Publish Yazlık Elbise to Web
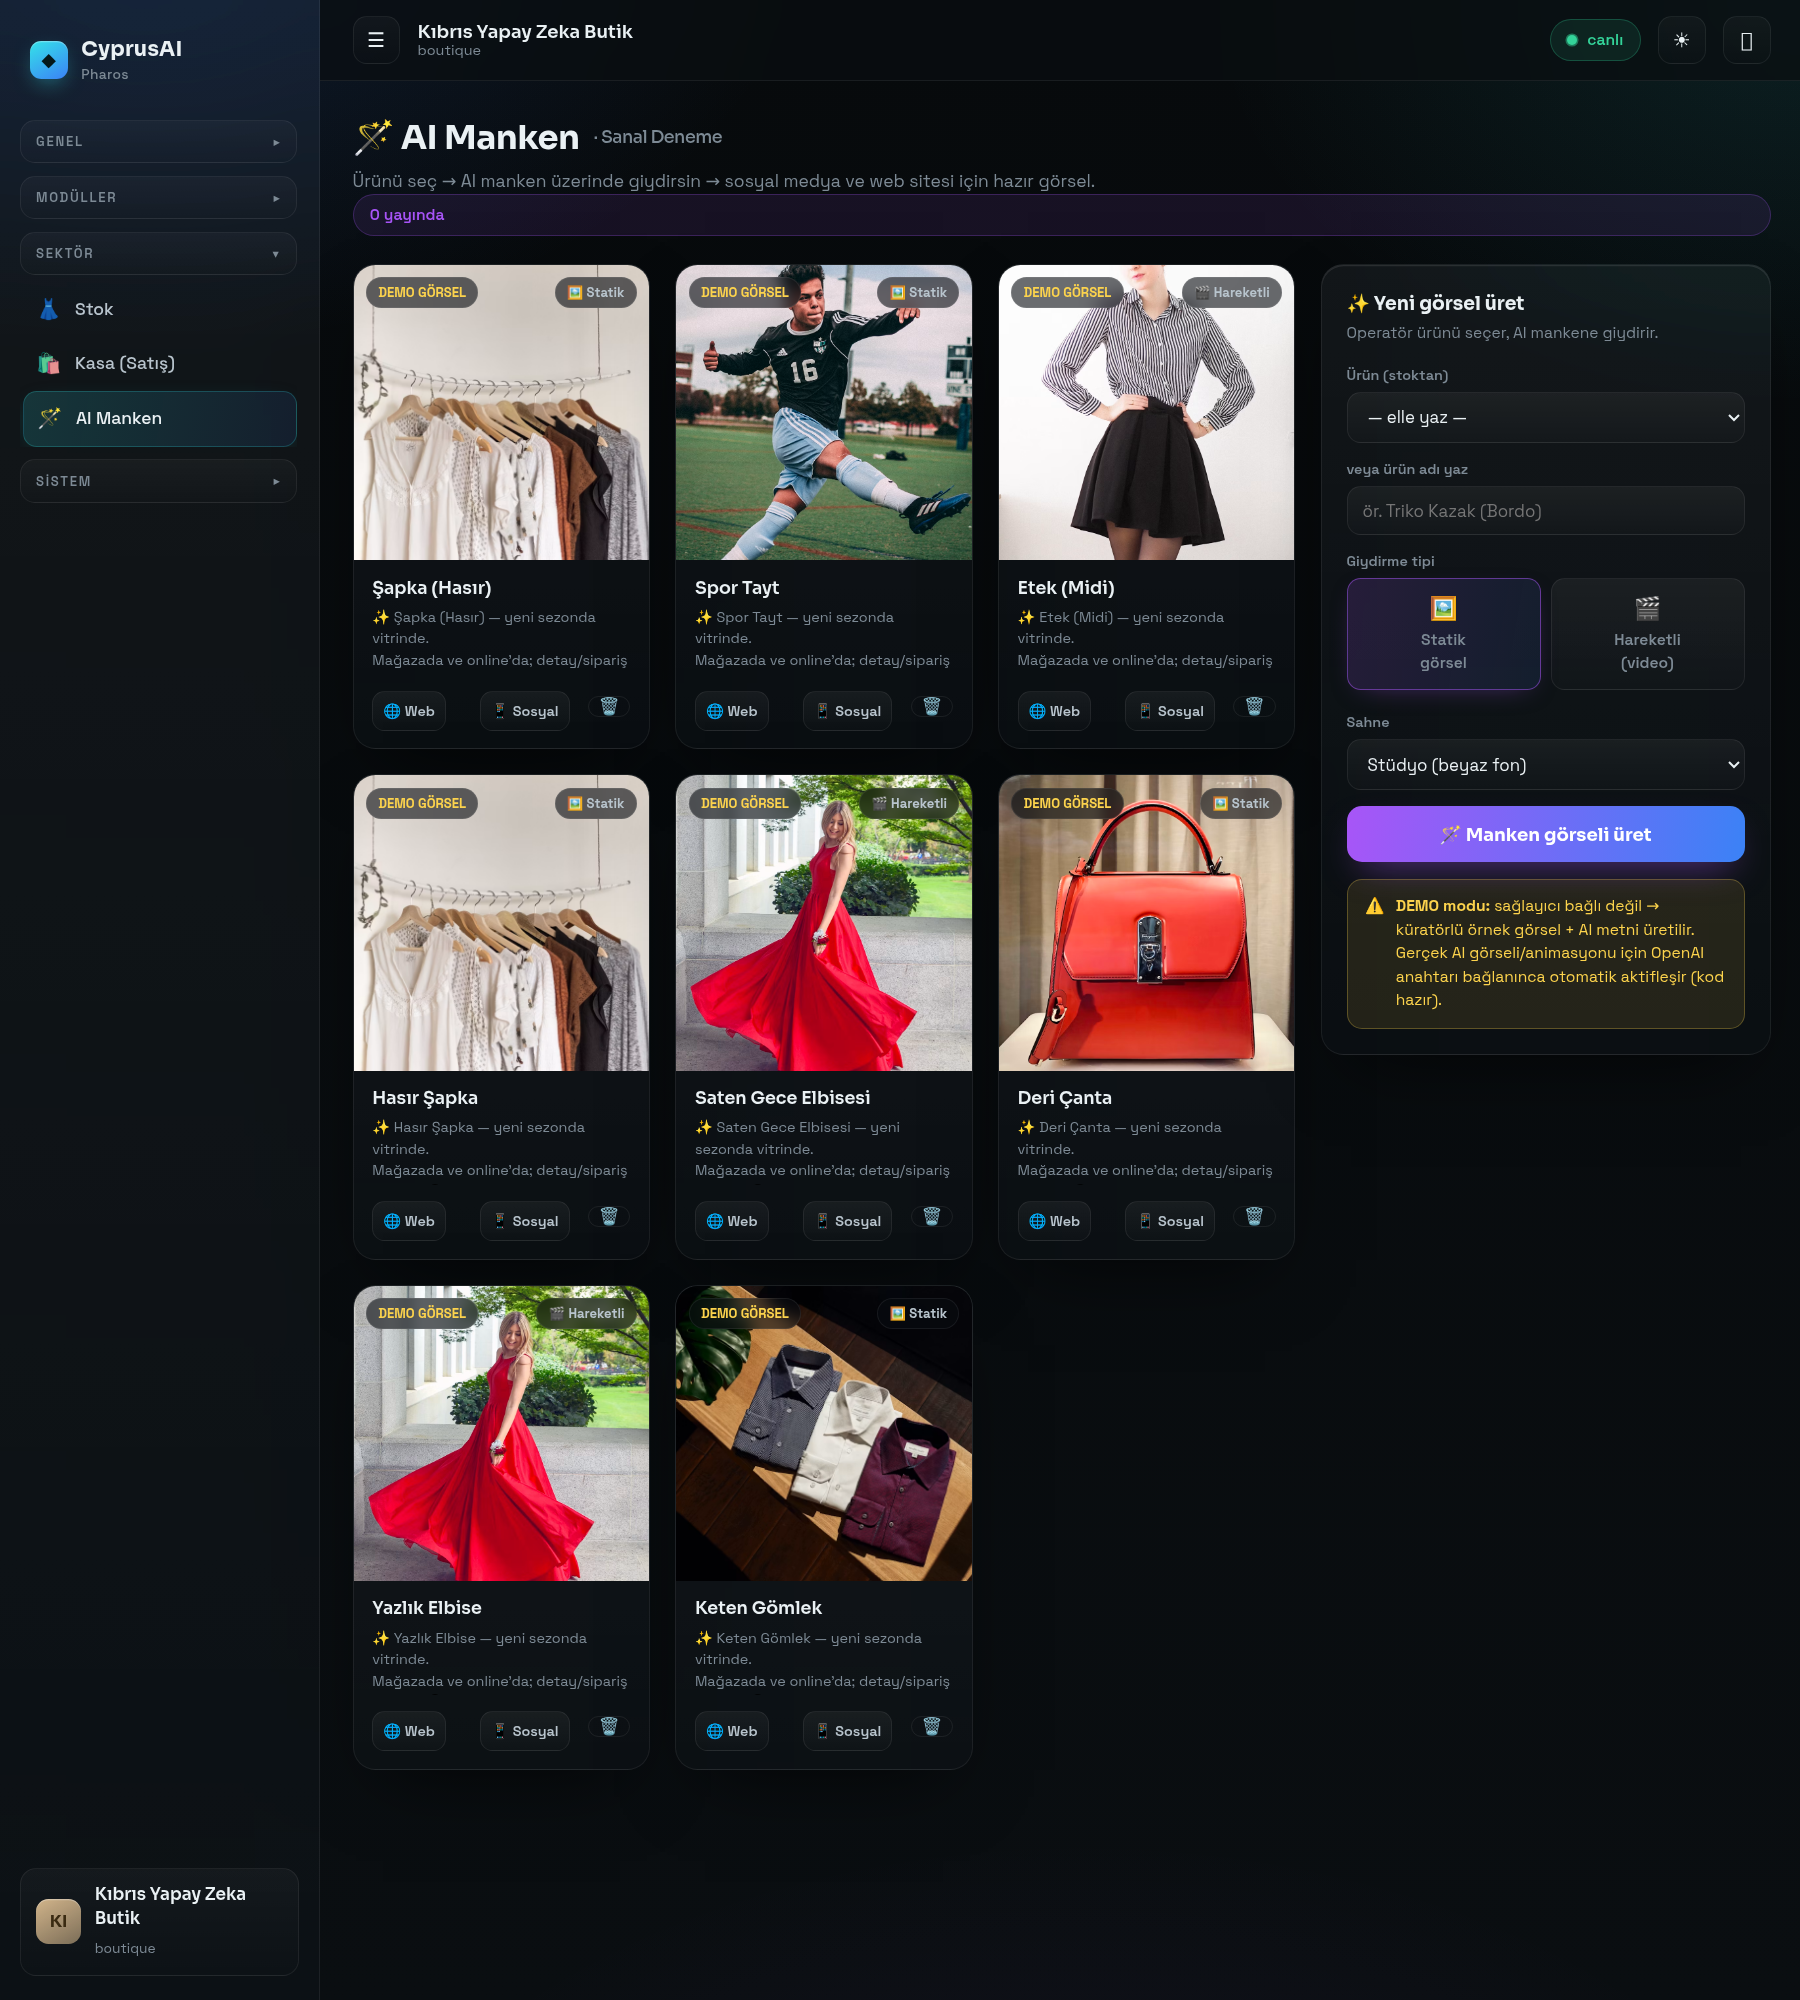 coord(409,1731)
